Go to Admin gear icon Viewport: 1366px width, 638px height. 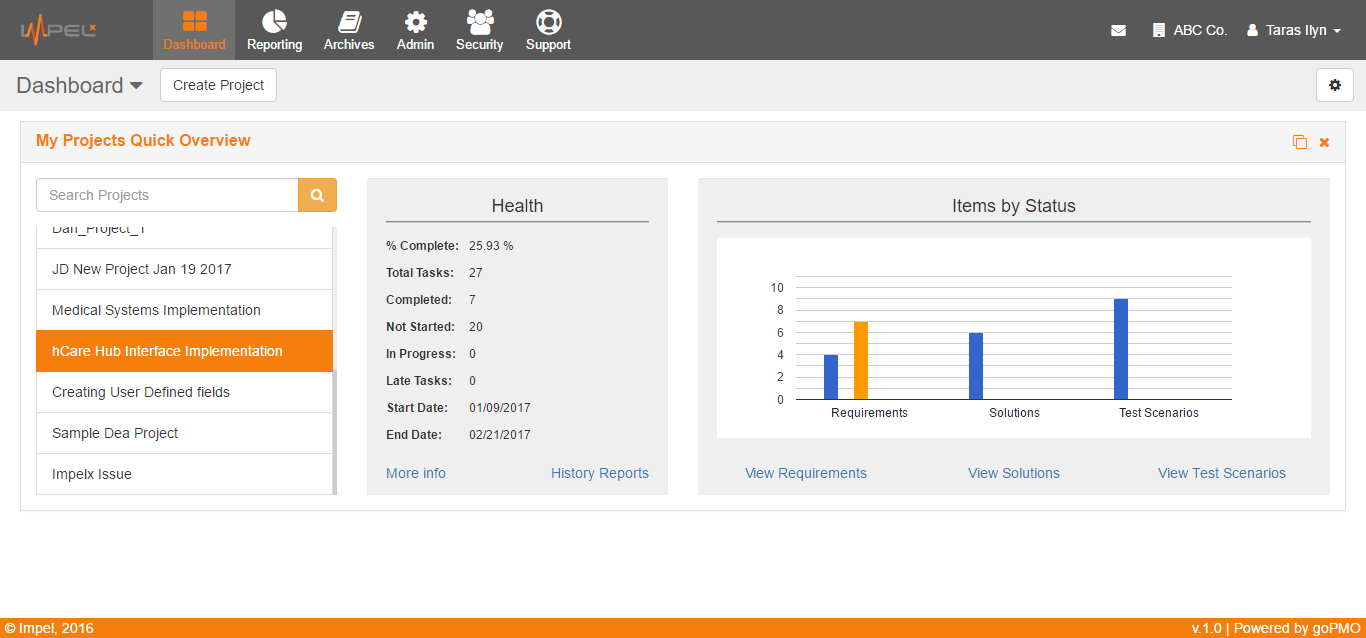415,22
